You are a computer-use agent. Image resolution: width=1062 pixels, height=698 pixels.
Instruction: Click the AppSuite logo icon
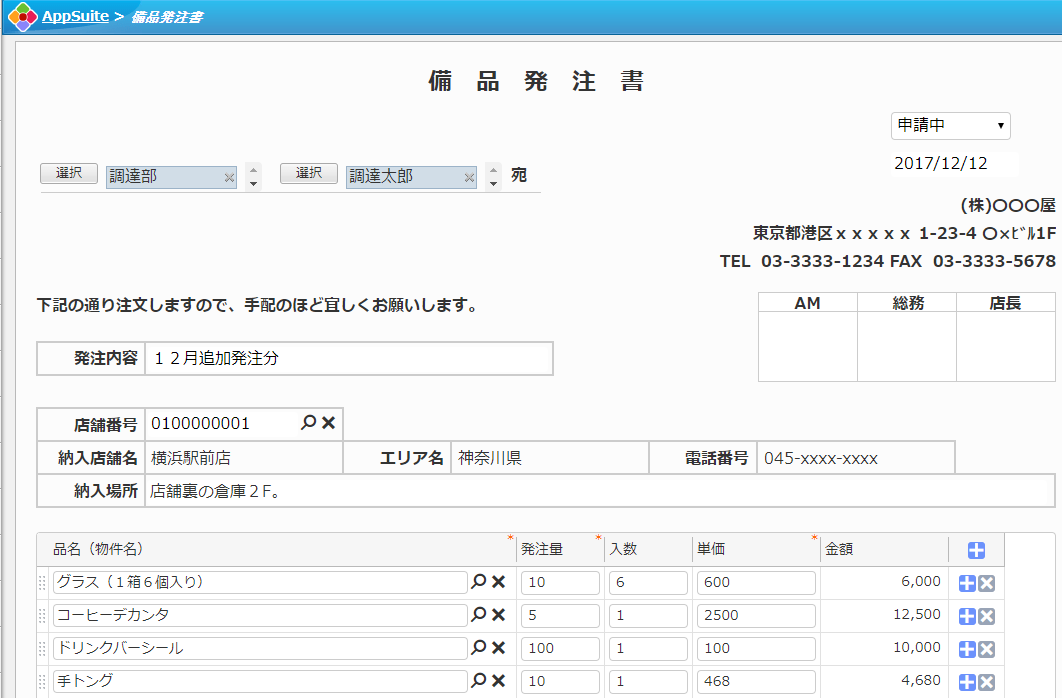coord(22,17)
